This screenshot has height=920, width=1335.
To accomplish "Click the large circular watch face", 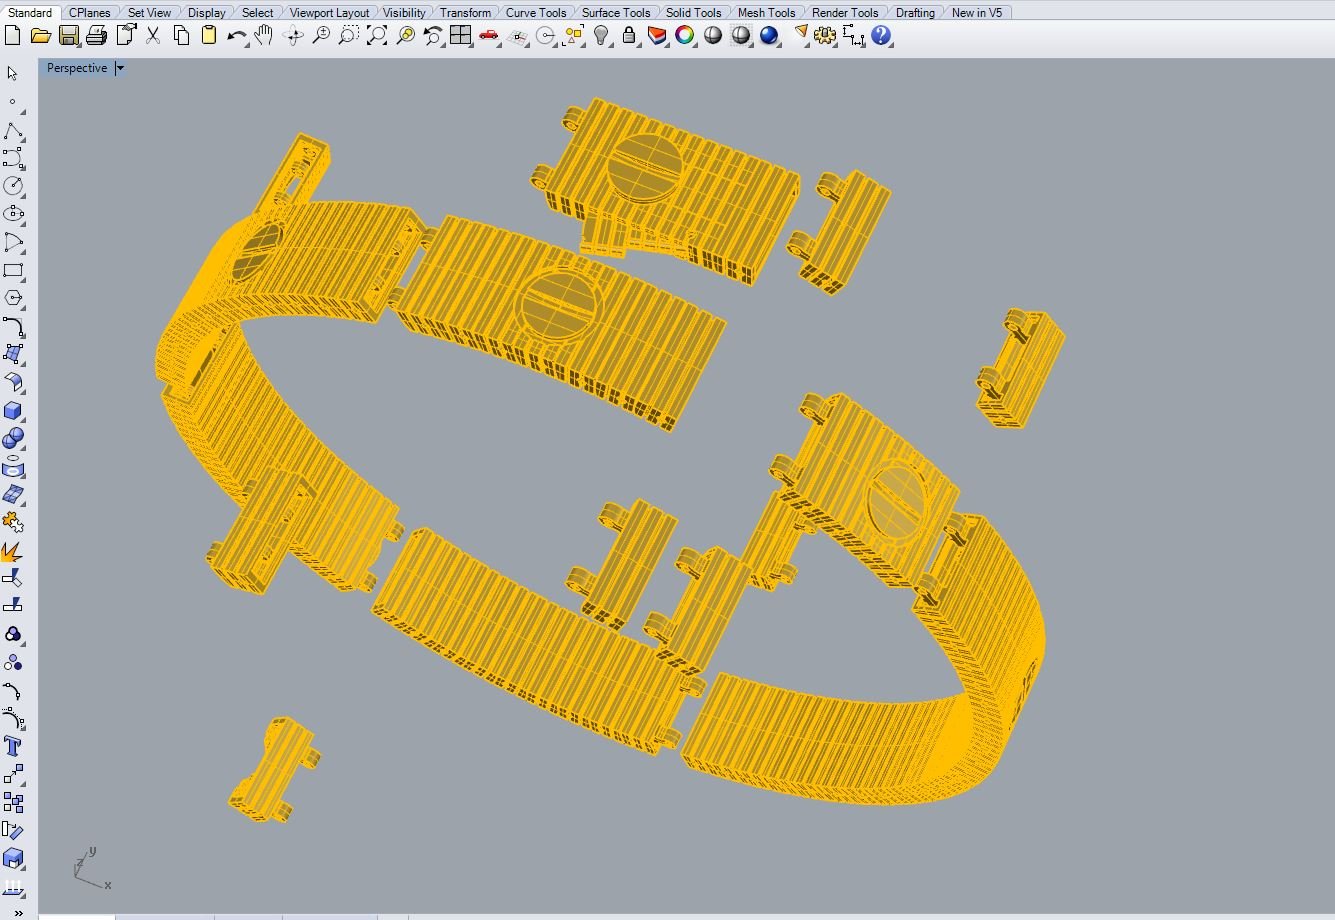I will pyautogui.click(x=560, y=304).
